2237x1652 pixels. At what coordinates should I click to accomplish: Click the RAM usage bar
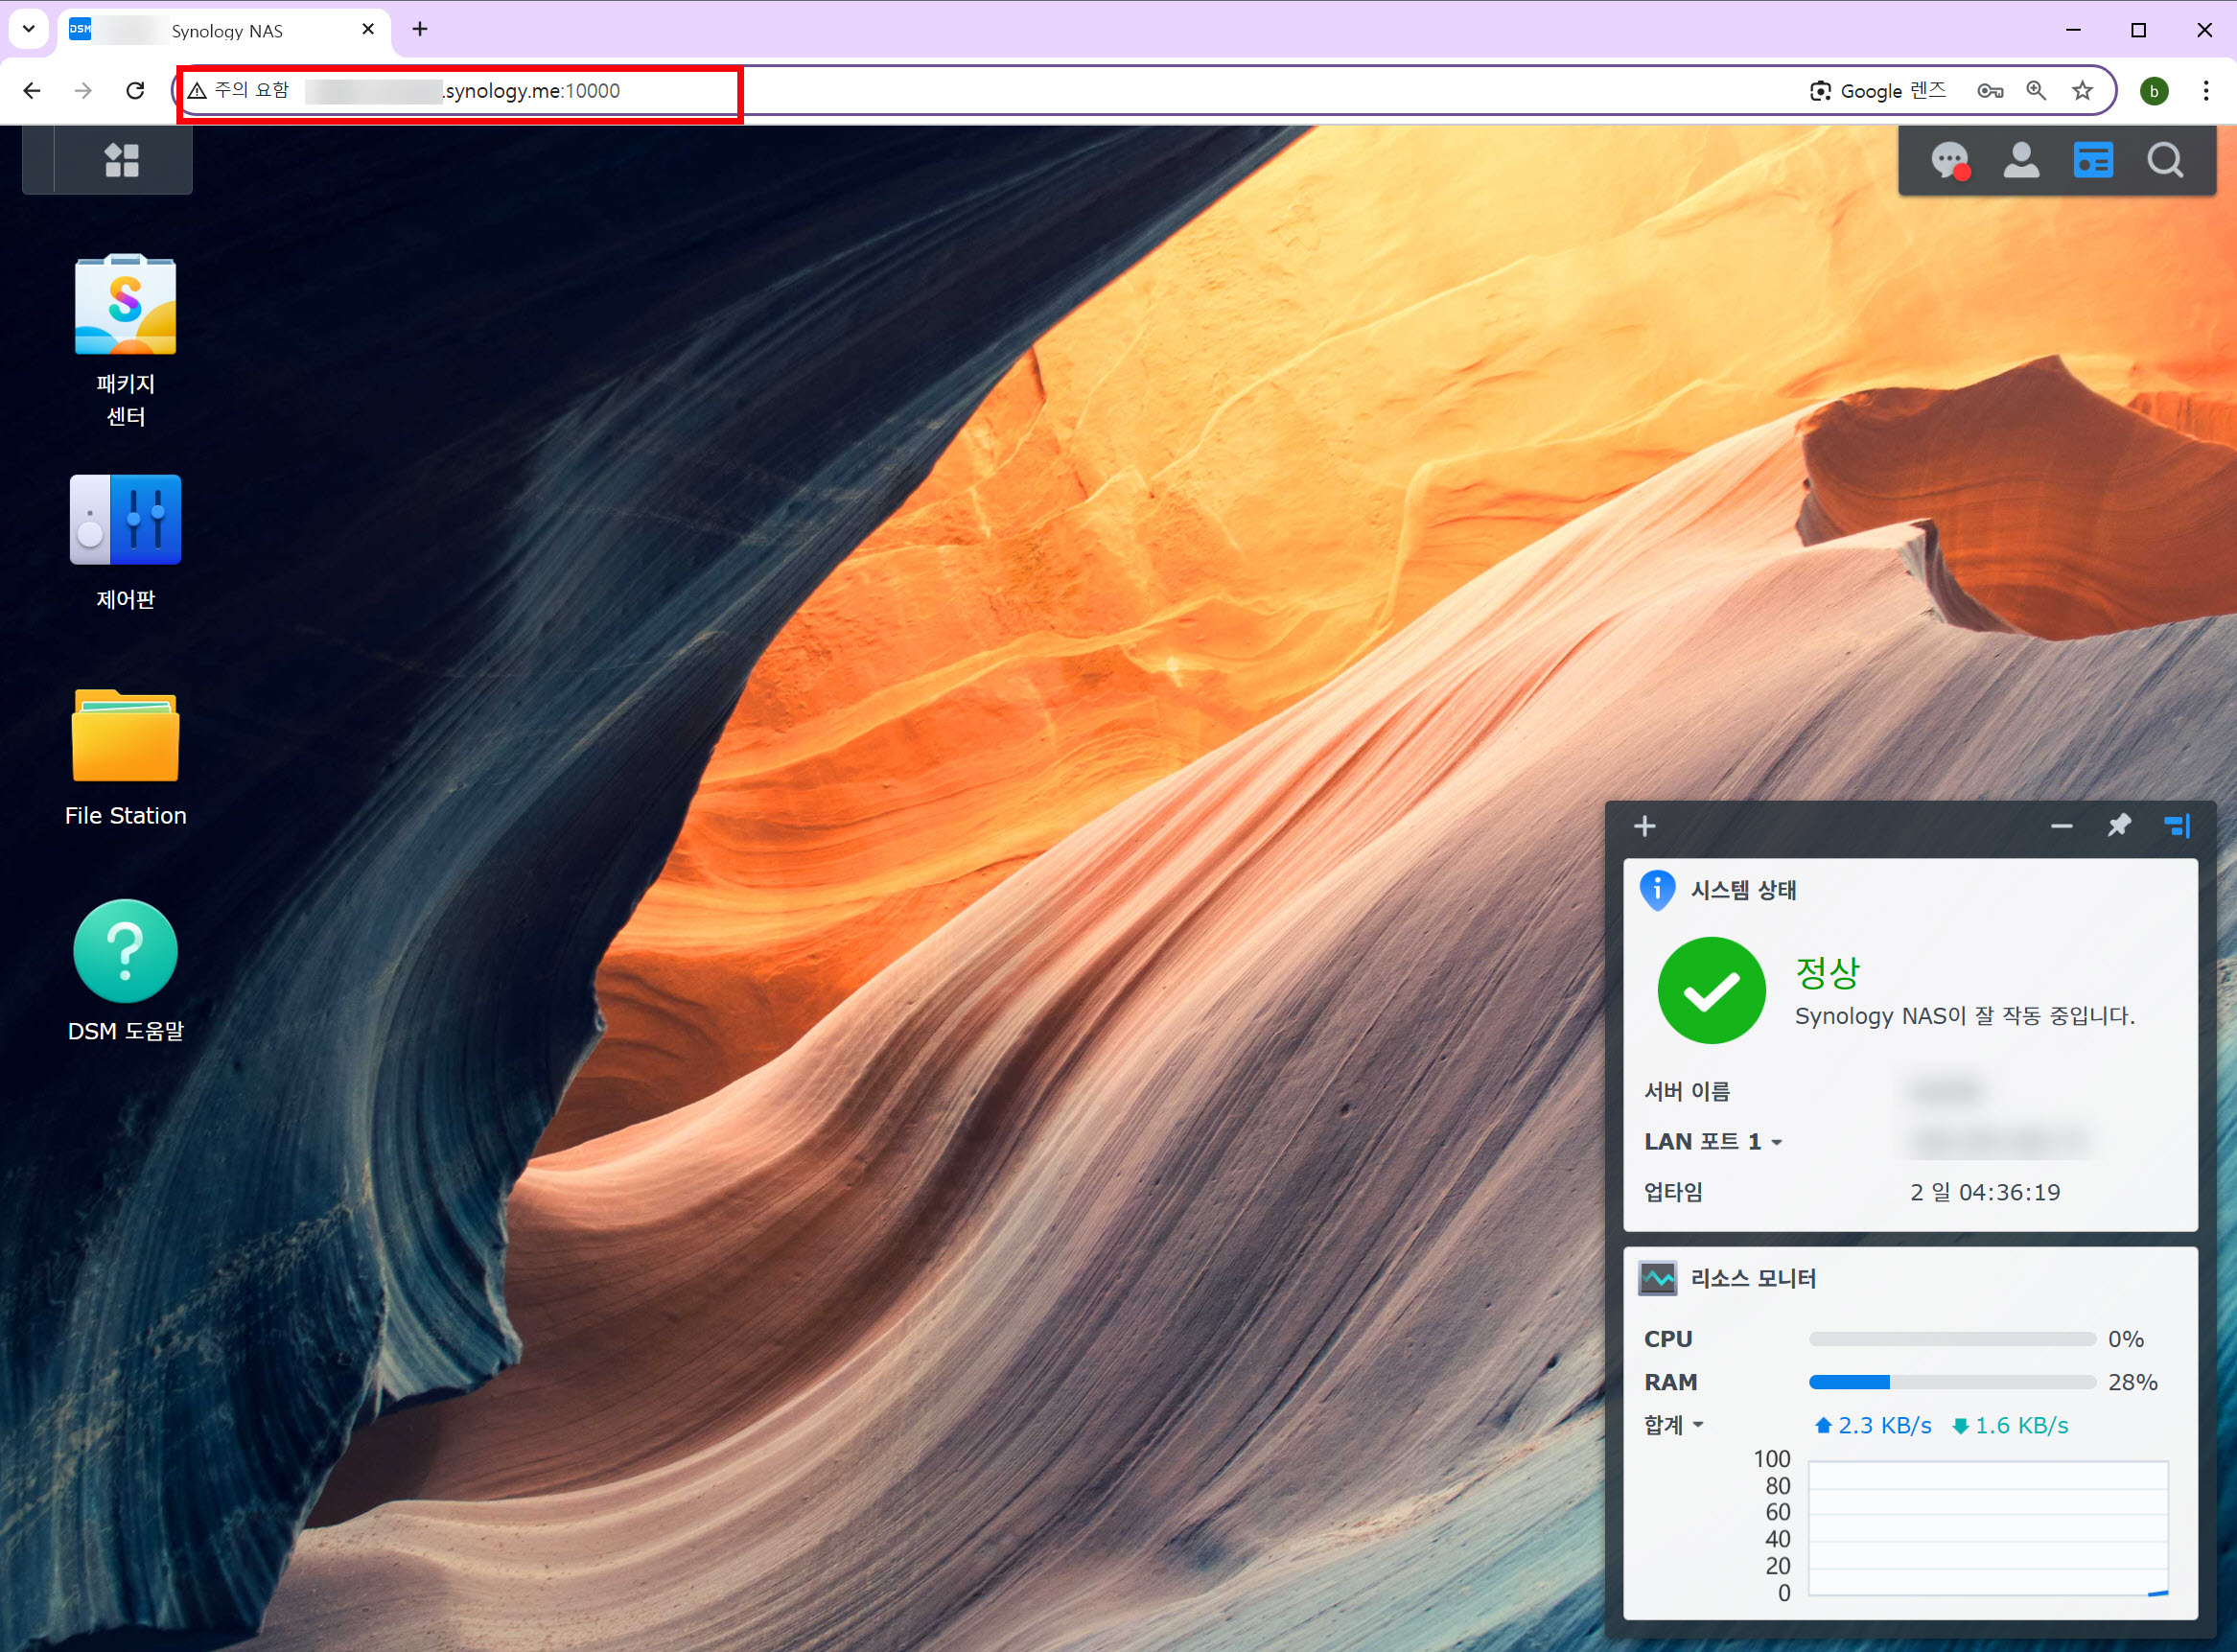pyautogui.click(x=1951, y=1382)
